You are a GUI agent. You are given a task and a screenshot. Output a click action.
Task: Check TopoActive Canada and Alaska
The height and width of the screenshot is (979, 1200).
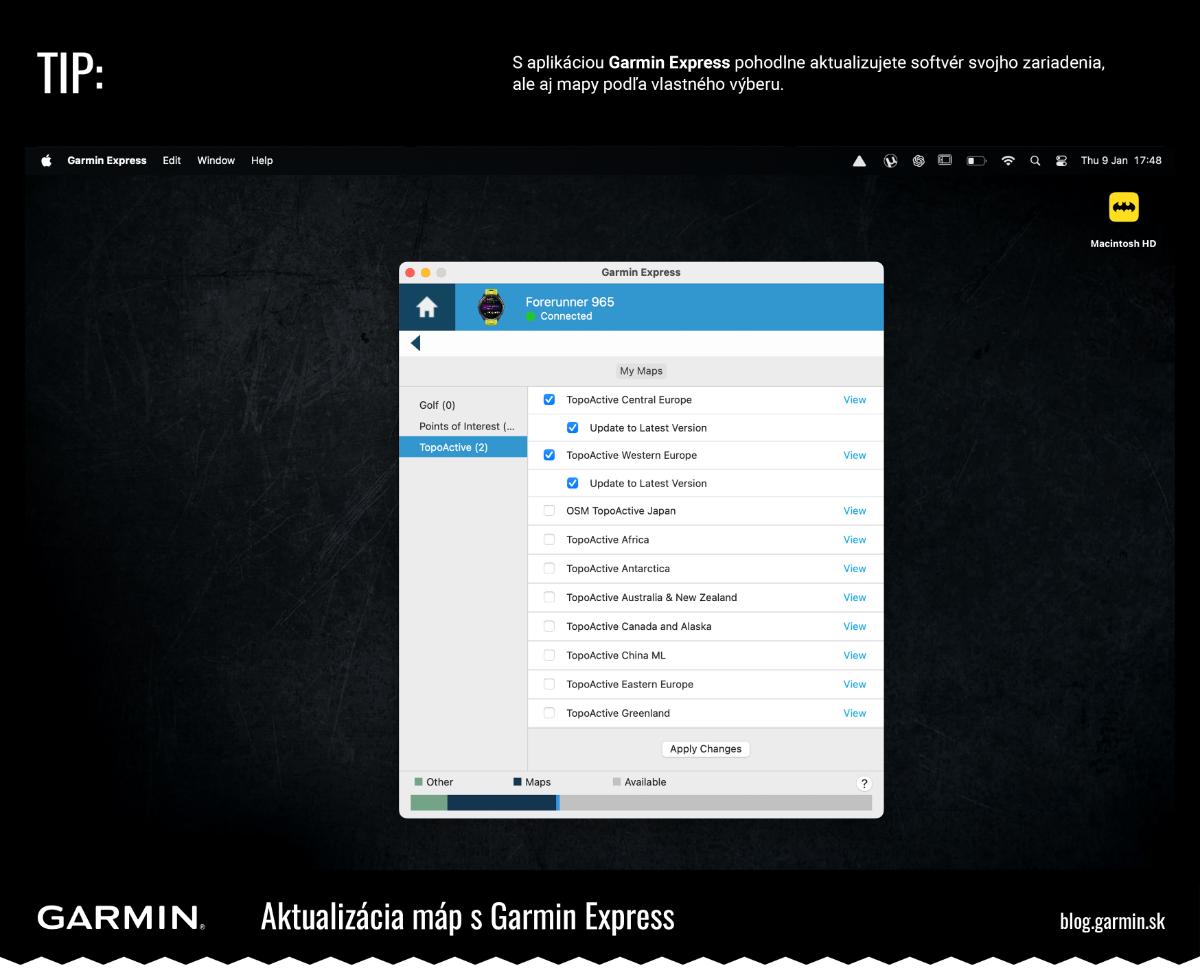549,627
